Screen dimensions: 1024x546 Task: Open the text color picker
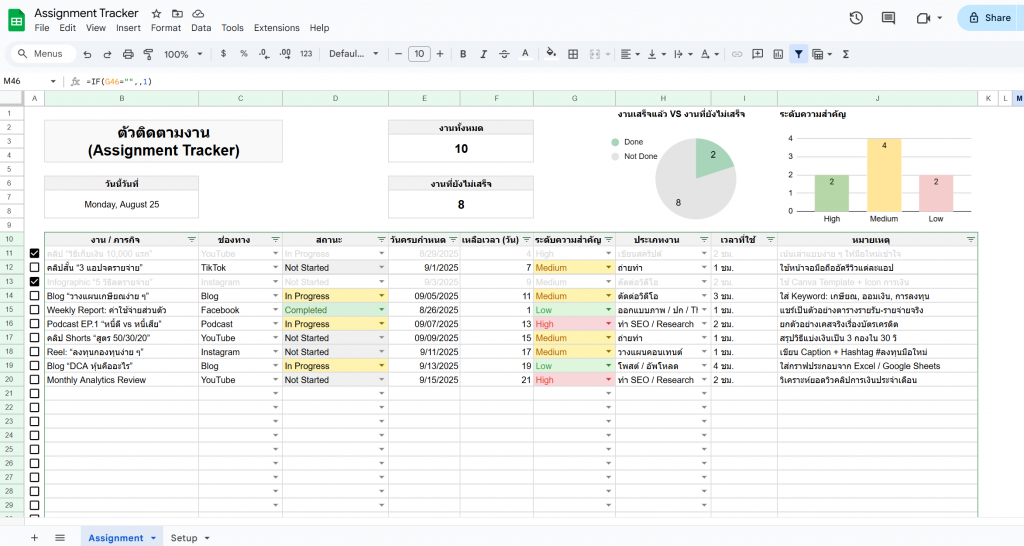click(524, 54)
